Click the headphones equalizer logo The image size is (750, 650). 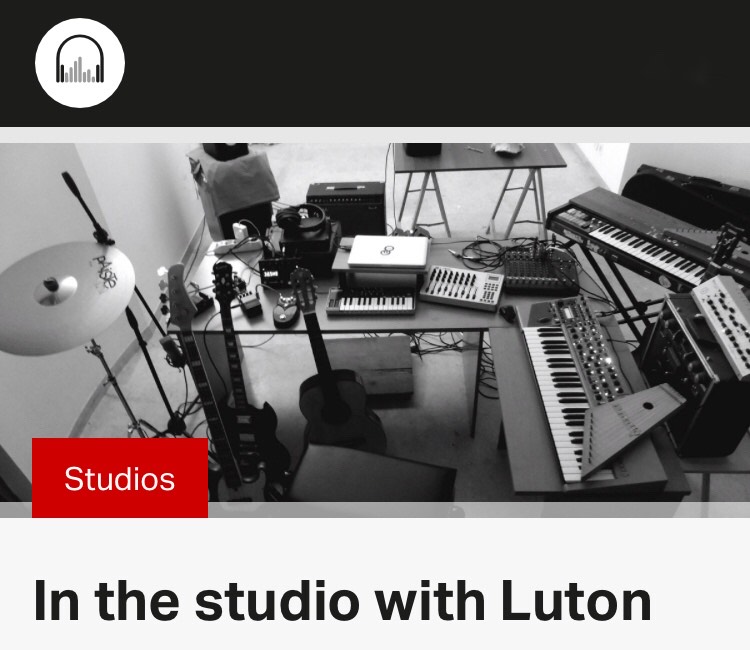(x=80, y=63)
